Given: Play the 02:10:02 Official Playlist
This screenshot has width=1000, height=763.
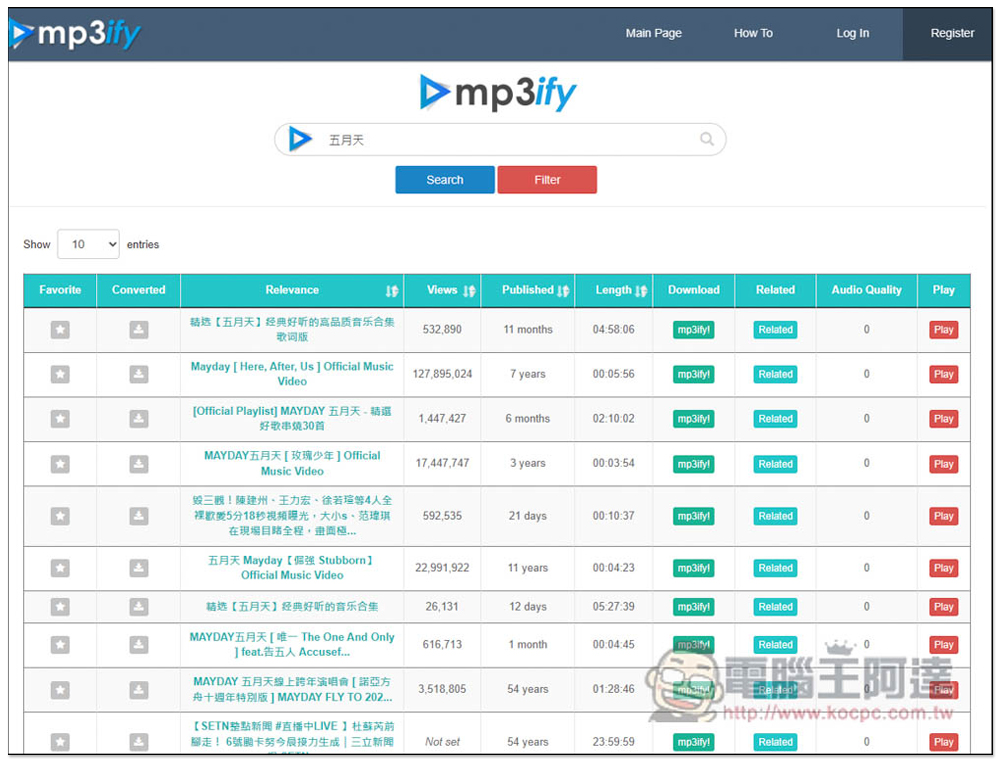Looking at the screenshot, I should (x=943, y=419).
